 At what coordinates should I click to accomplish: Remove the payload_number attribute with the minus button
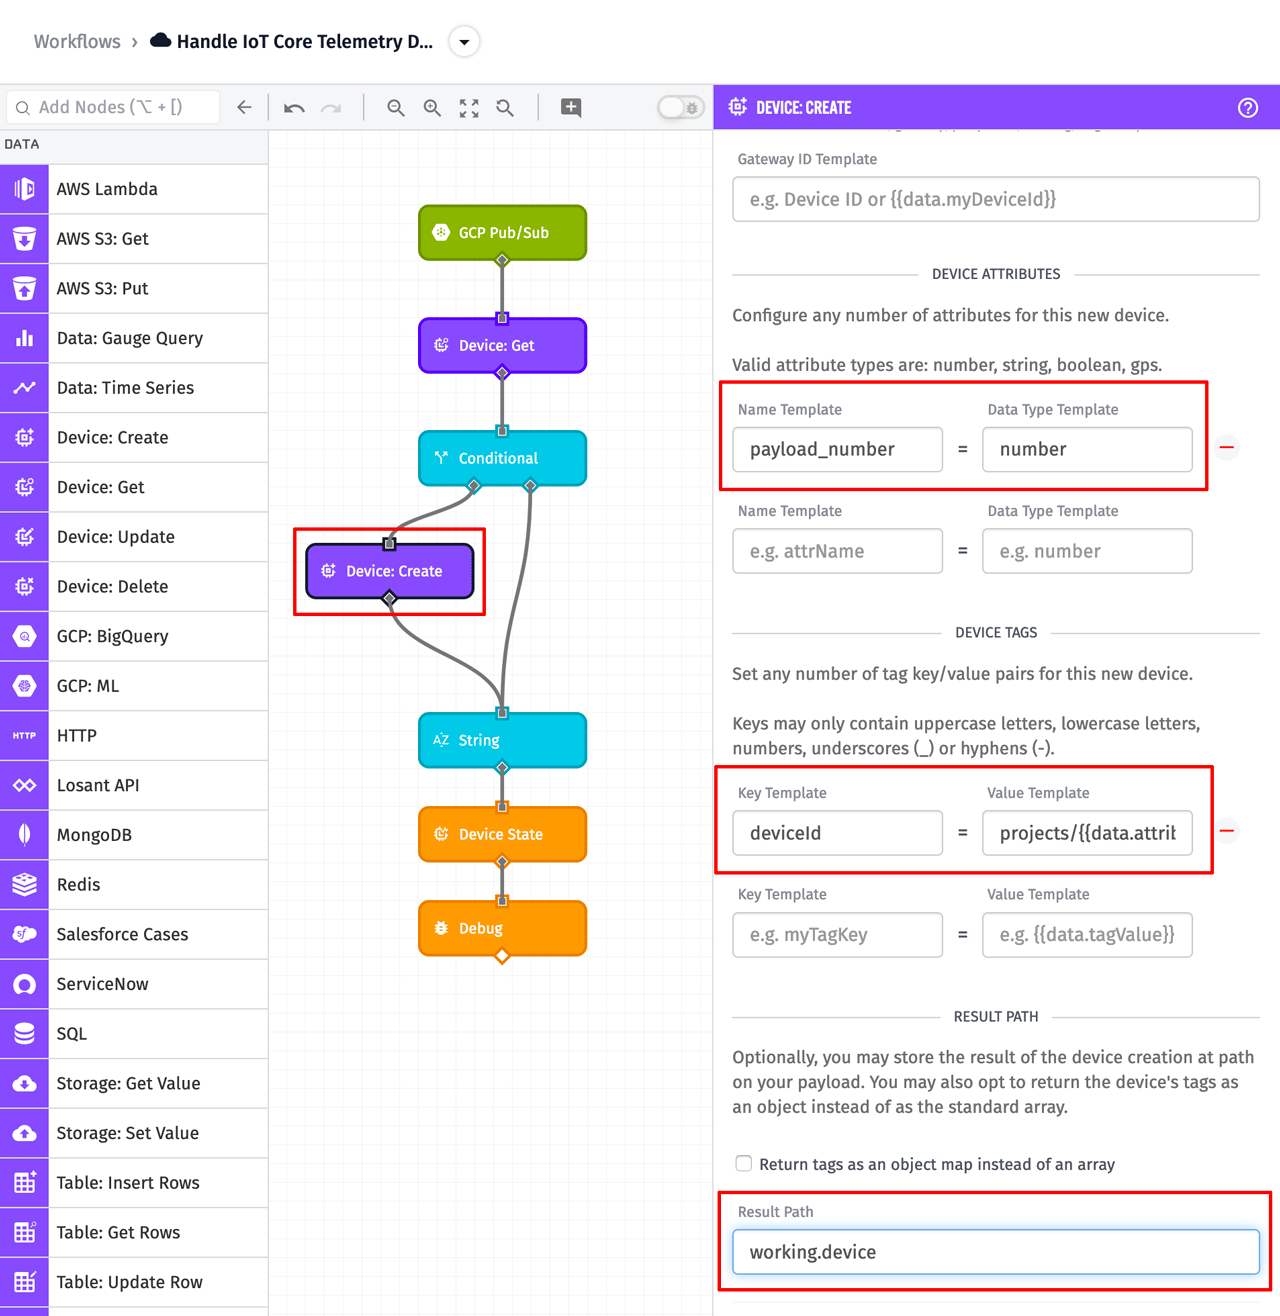(x=1227, y=448)
